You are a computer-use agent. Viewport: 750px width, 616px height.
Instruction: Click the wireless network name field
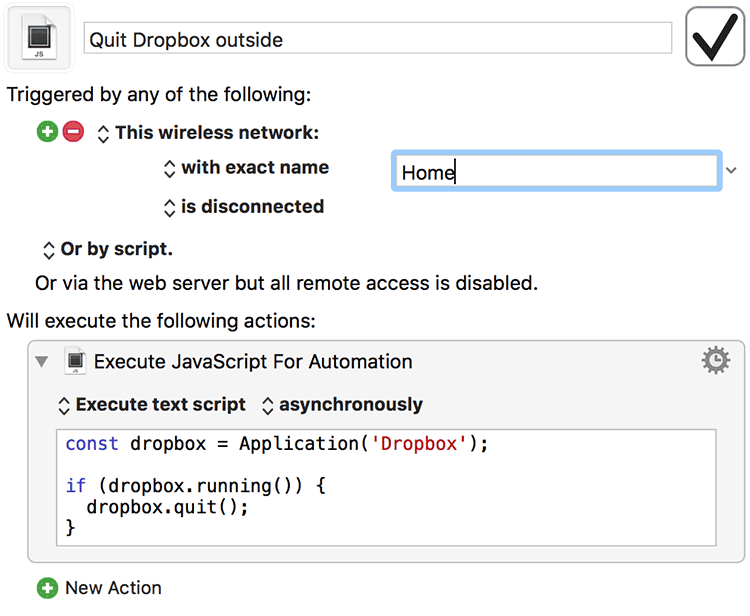click(556, 171)
